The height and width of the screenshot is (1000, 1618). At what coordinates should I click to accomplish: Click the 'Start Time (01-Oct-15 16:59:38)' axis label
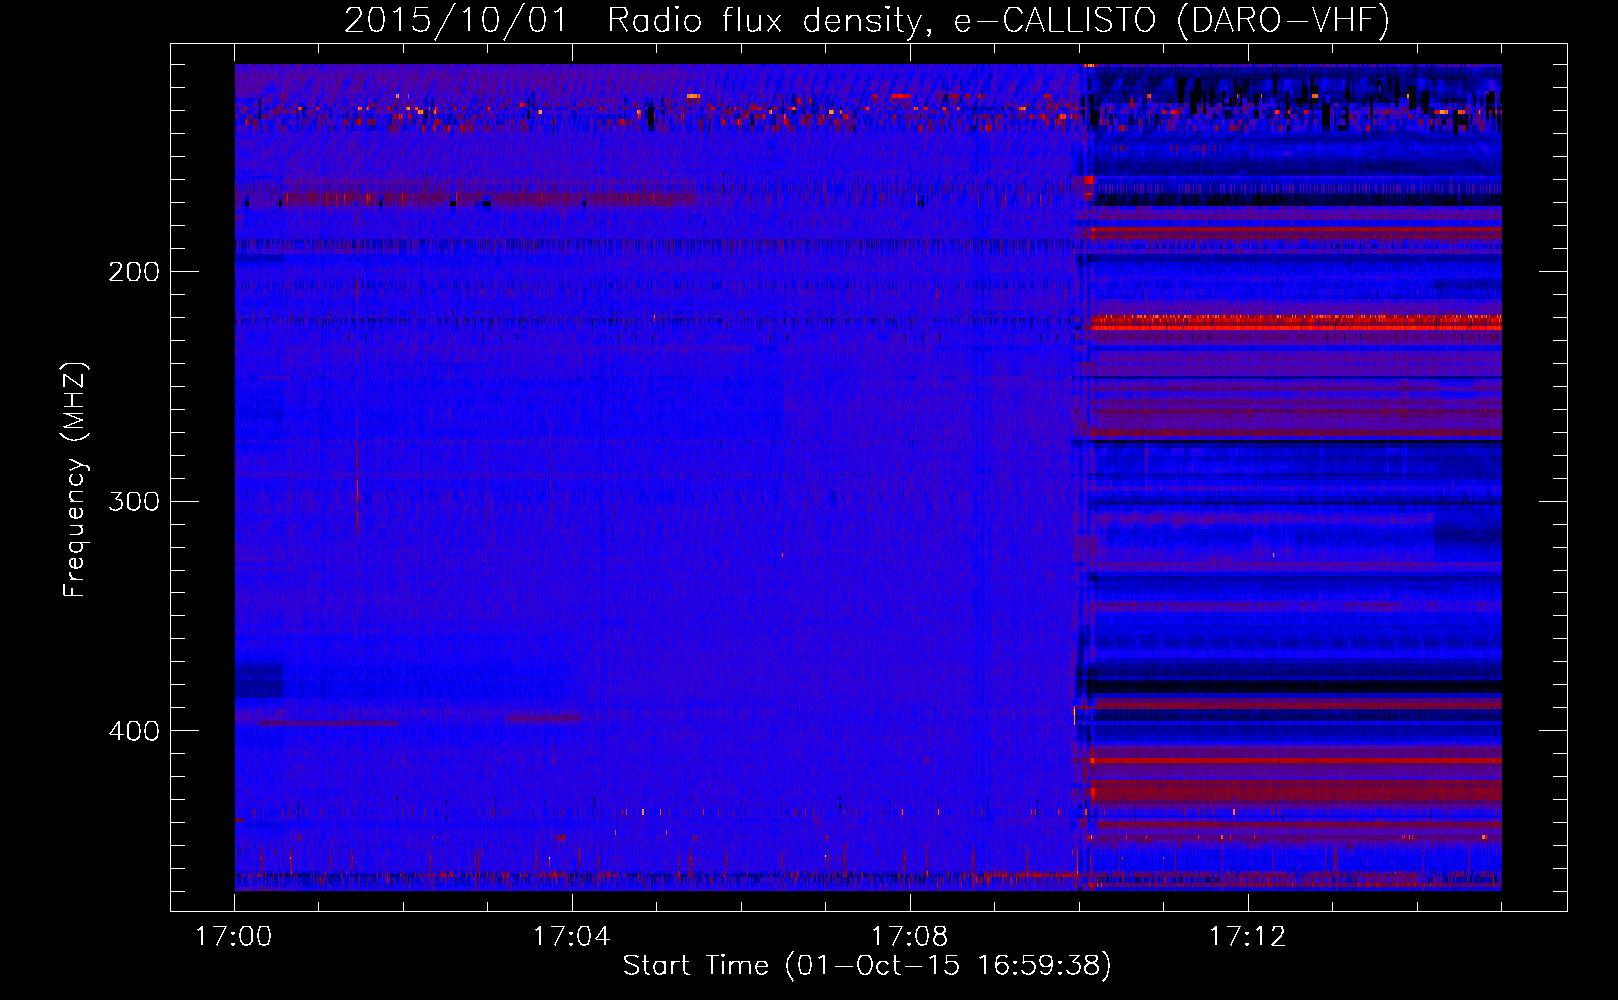[867, 965]
